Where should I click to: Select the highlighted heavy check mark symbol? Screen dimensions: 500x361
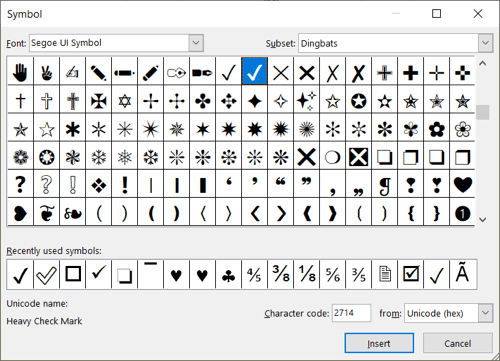[254, 71]
